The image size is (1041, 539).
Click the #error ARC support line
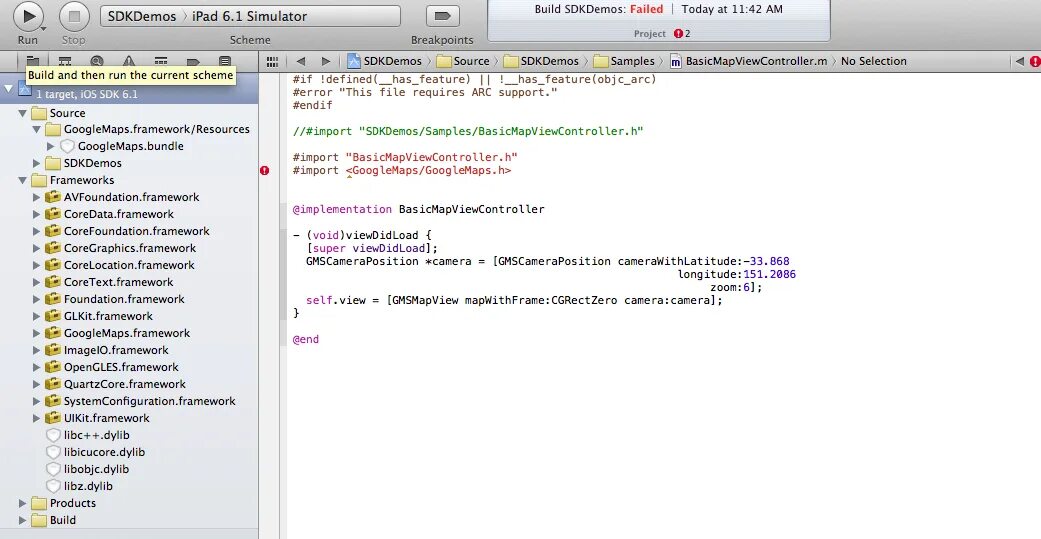click(x=425, y=92)
